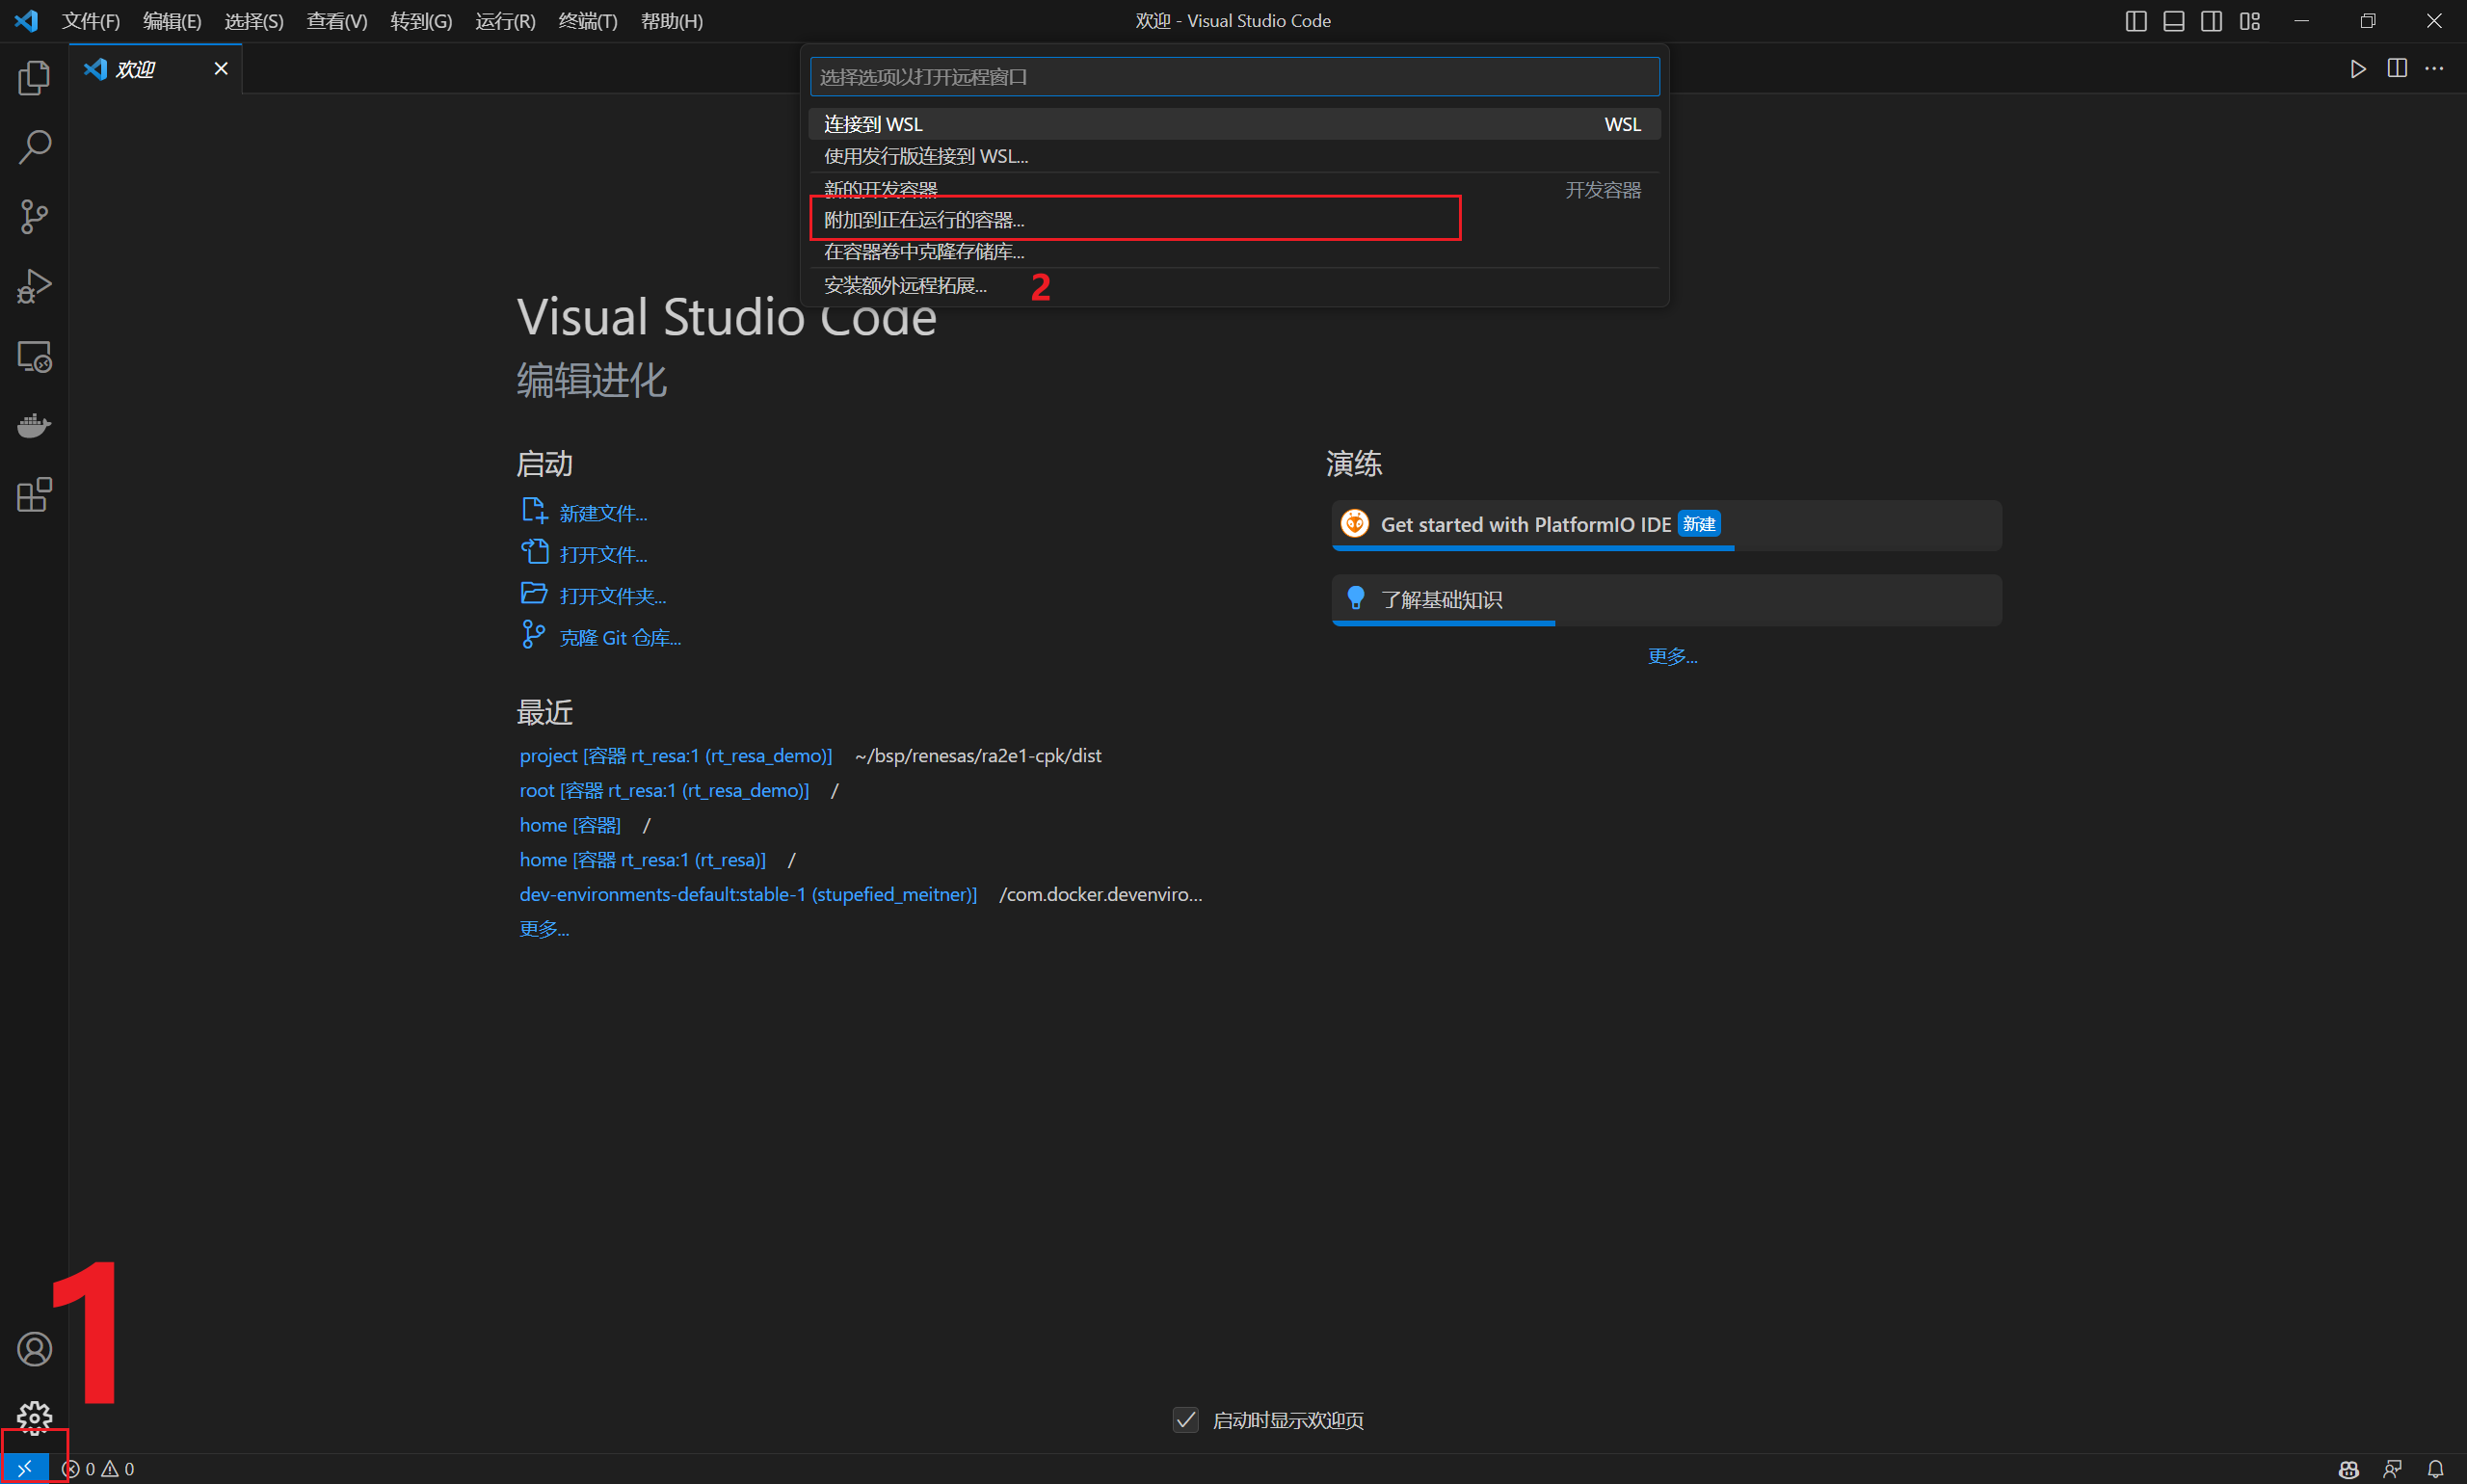Toggle the bottom panel layout icon

click(2174, 21)
